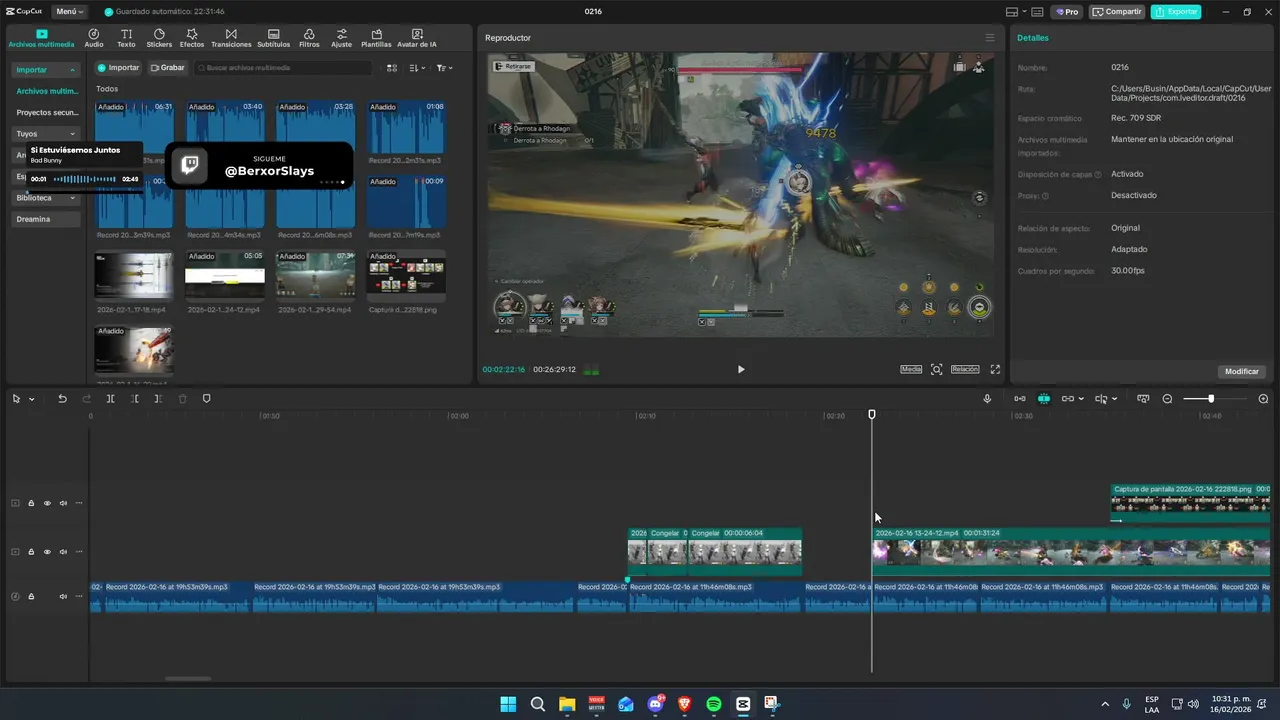Open the sort order dropdown in media panel
Screen dimensions: 1280x720
tap(418, 68)
